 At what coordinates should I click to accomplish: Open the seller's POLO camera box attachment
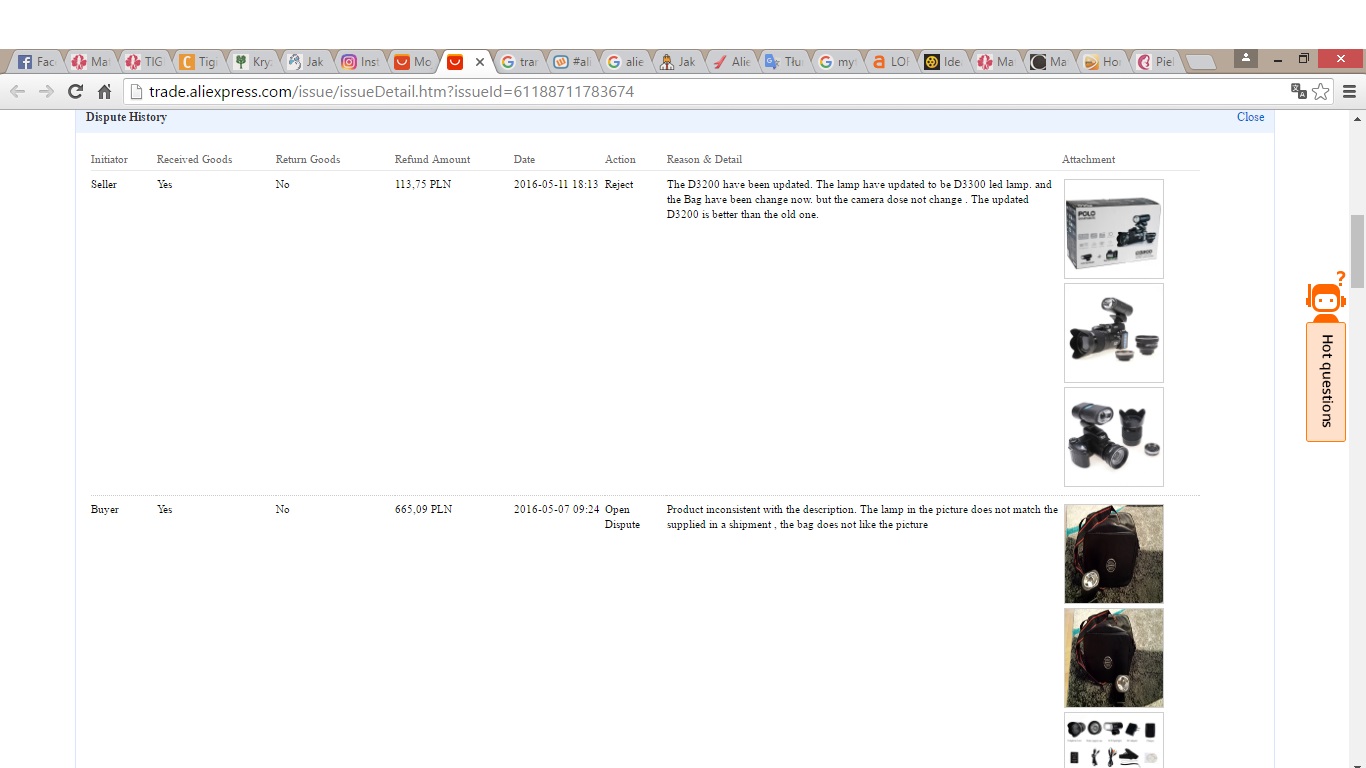pyautogui.click(x=1114, y=229)
